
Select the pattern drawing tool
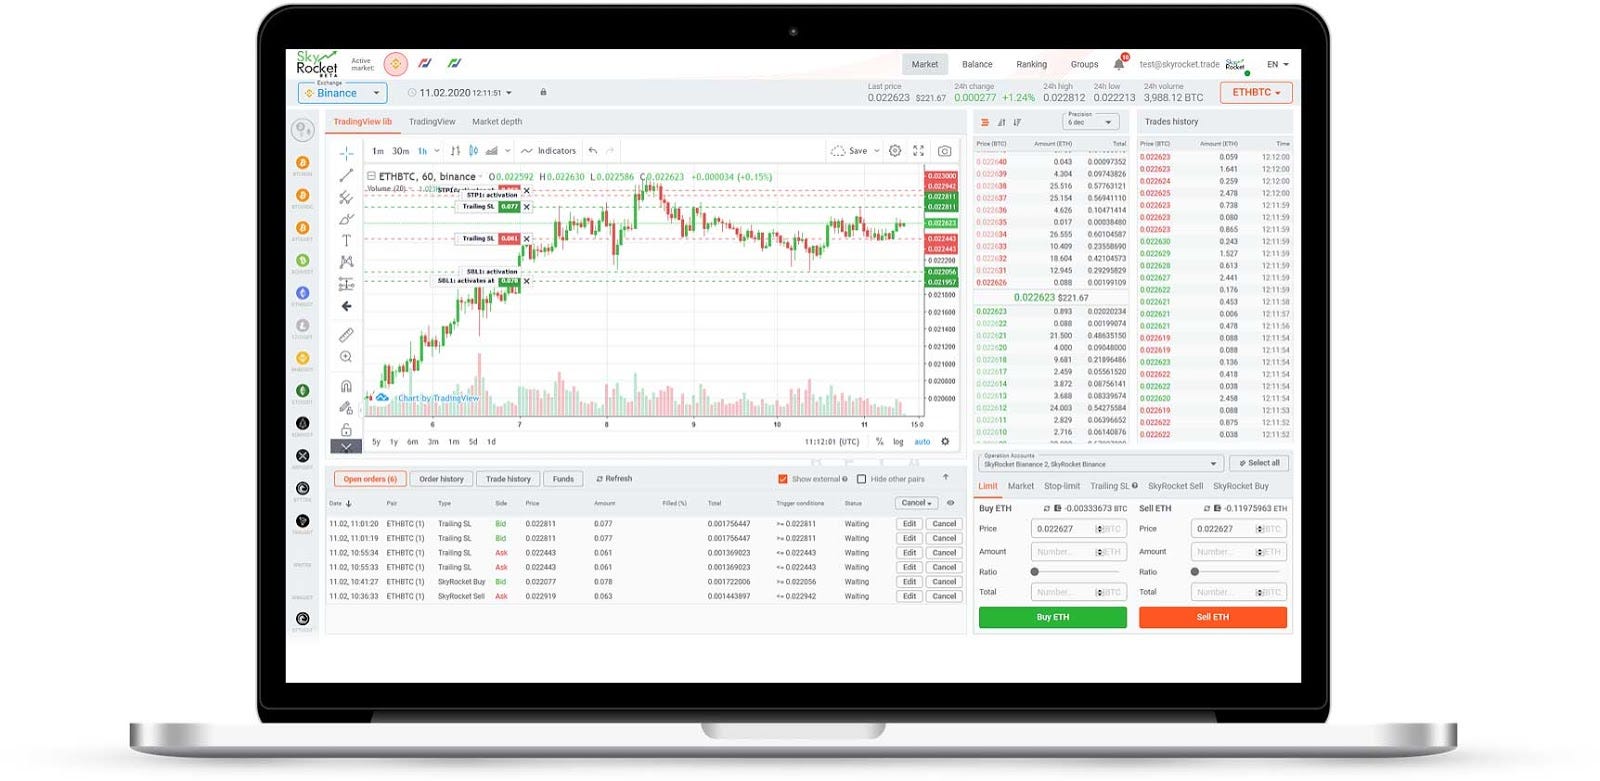(346, 262)
